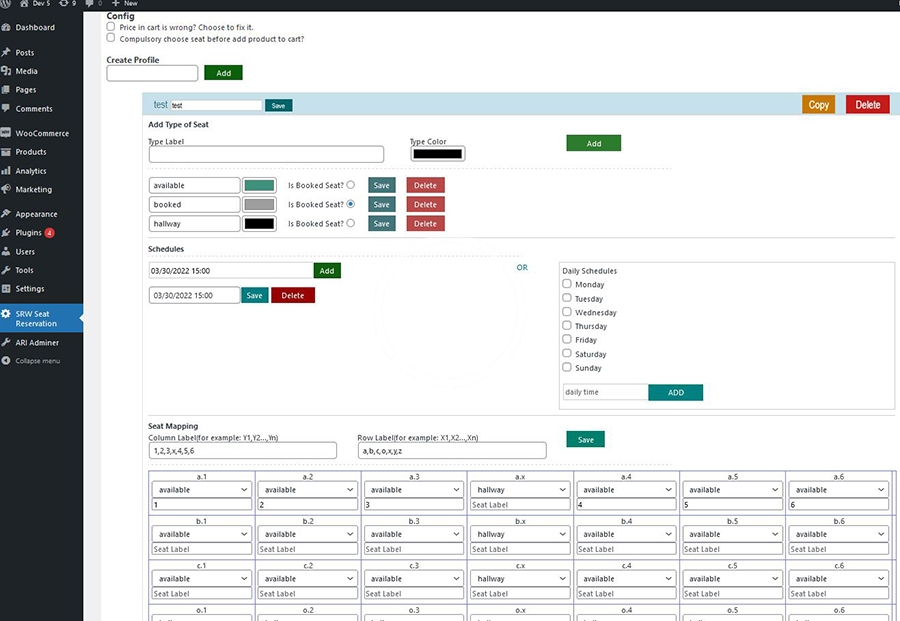Open the Plugins menu icon
Viewport: 900px width, 621px height.
coord(7,233)
